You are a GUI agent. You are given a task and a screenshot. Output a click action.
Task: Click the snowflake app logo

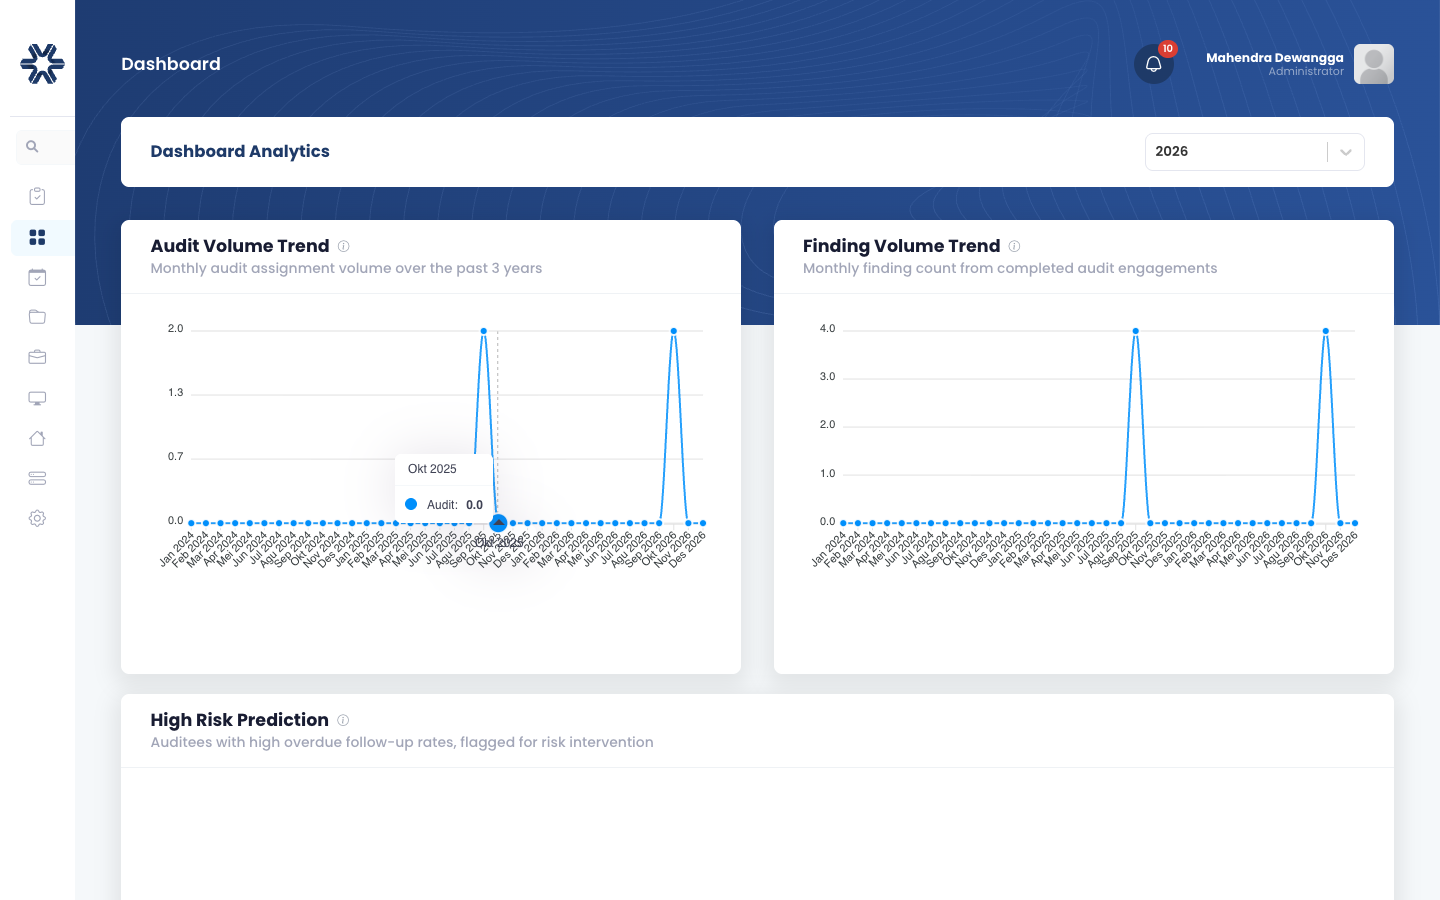point(42,64)
